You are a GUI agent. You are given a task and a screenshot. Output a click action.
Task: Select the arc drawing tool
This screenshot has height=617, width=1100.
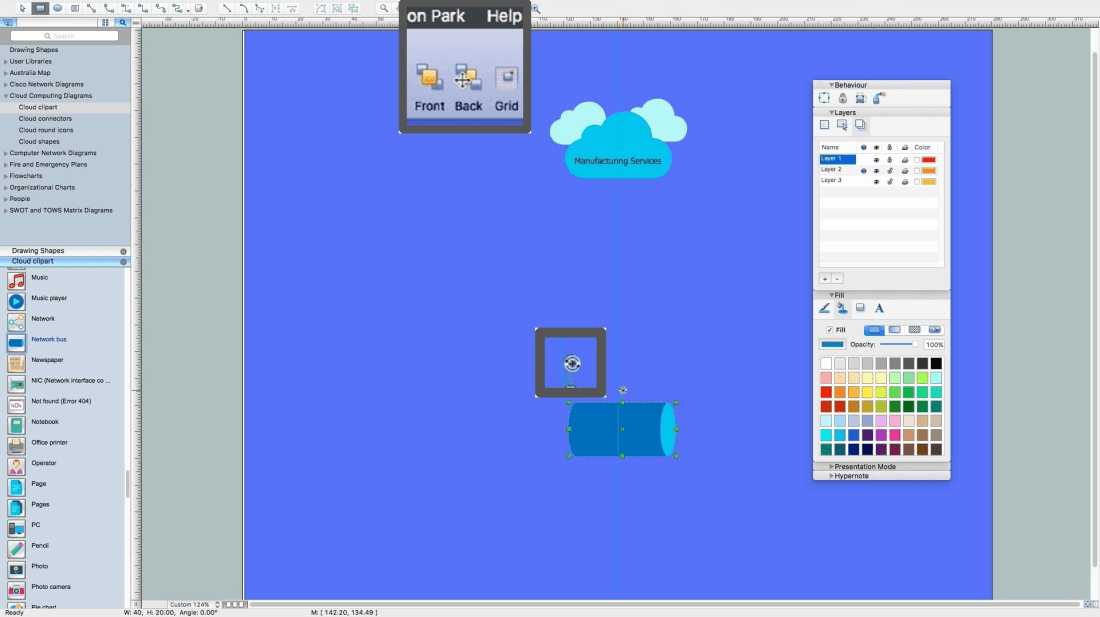coord(243,8)
